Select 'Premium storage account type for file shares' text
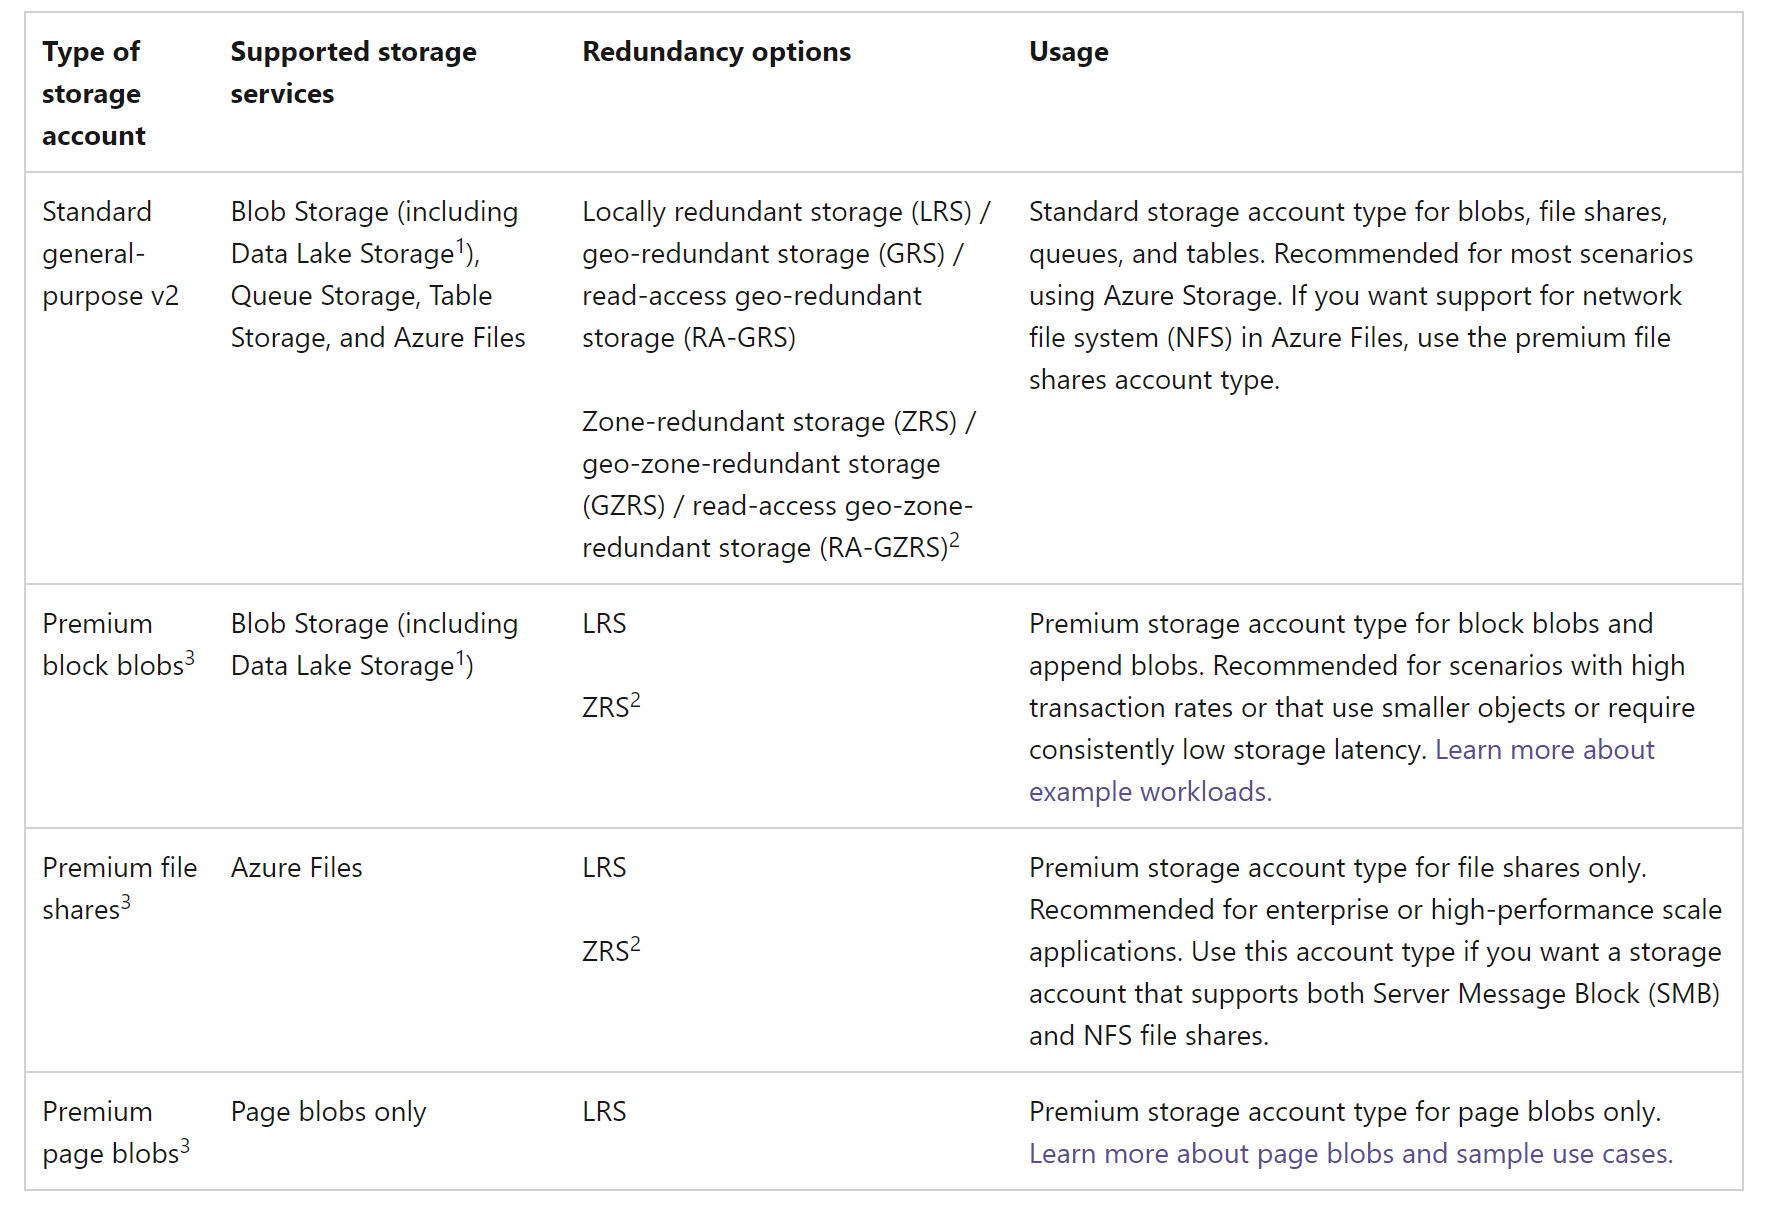 click(x=1376, y=952)
